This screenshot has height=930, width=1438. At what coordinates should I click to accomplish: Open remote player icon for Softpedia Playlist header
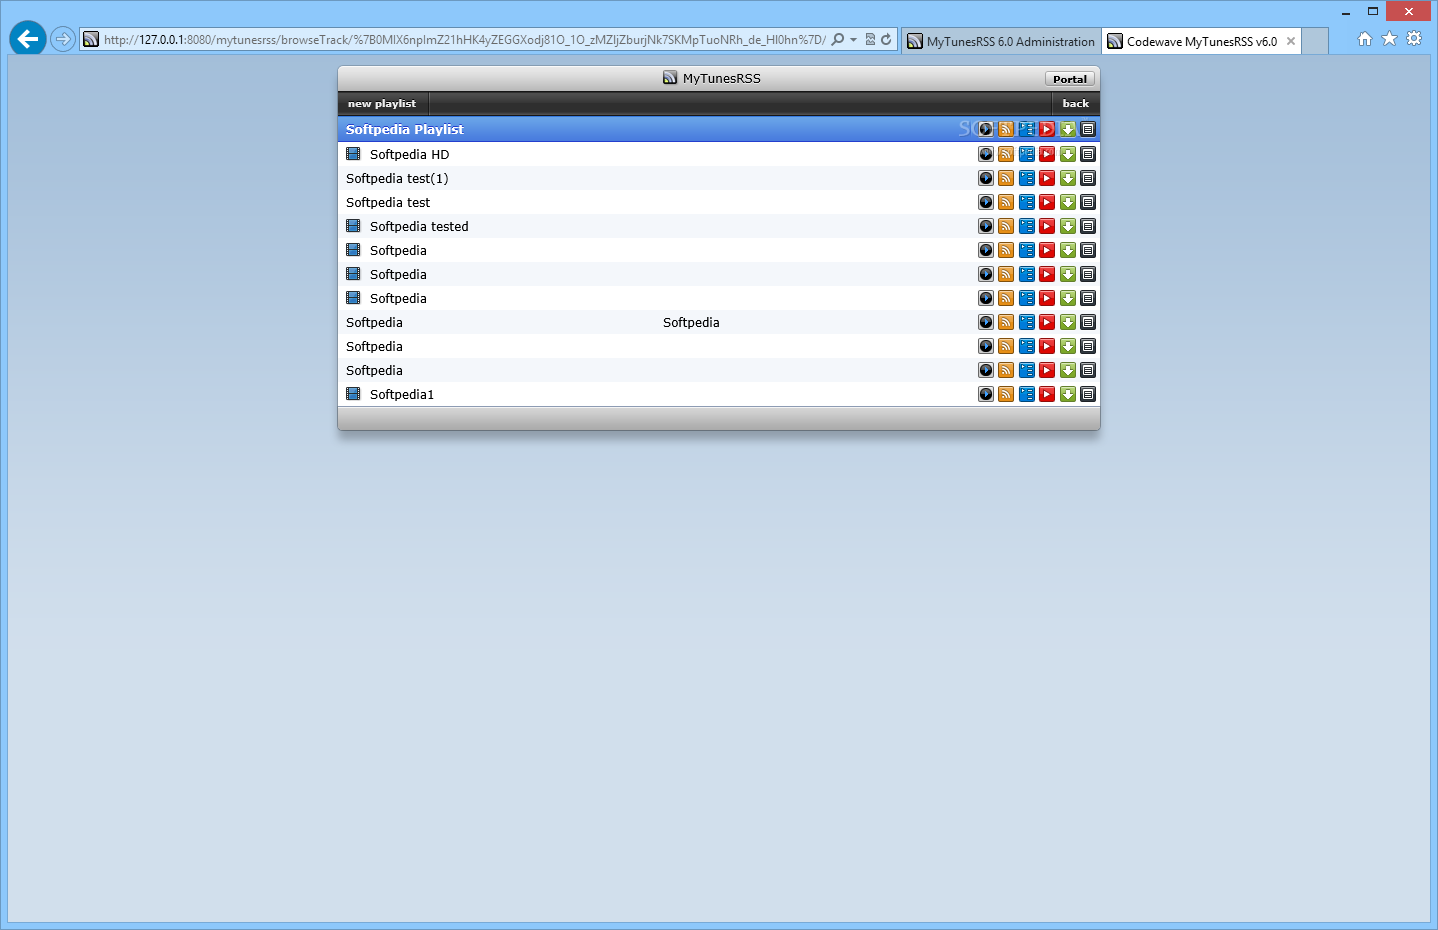click(986, 129)
